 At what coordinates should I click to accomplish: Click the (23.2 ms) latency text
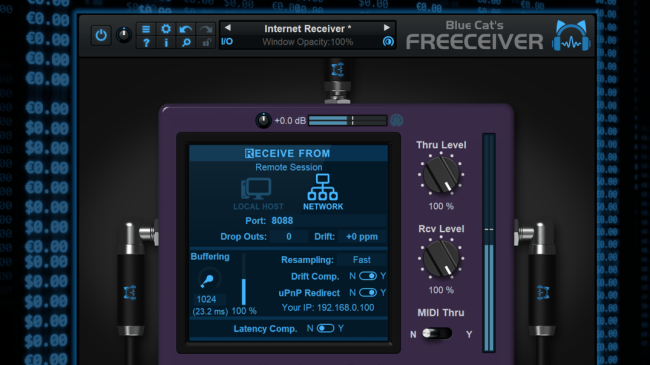click(210, 311)
